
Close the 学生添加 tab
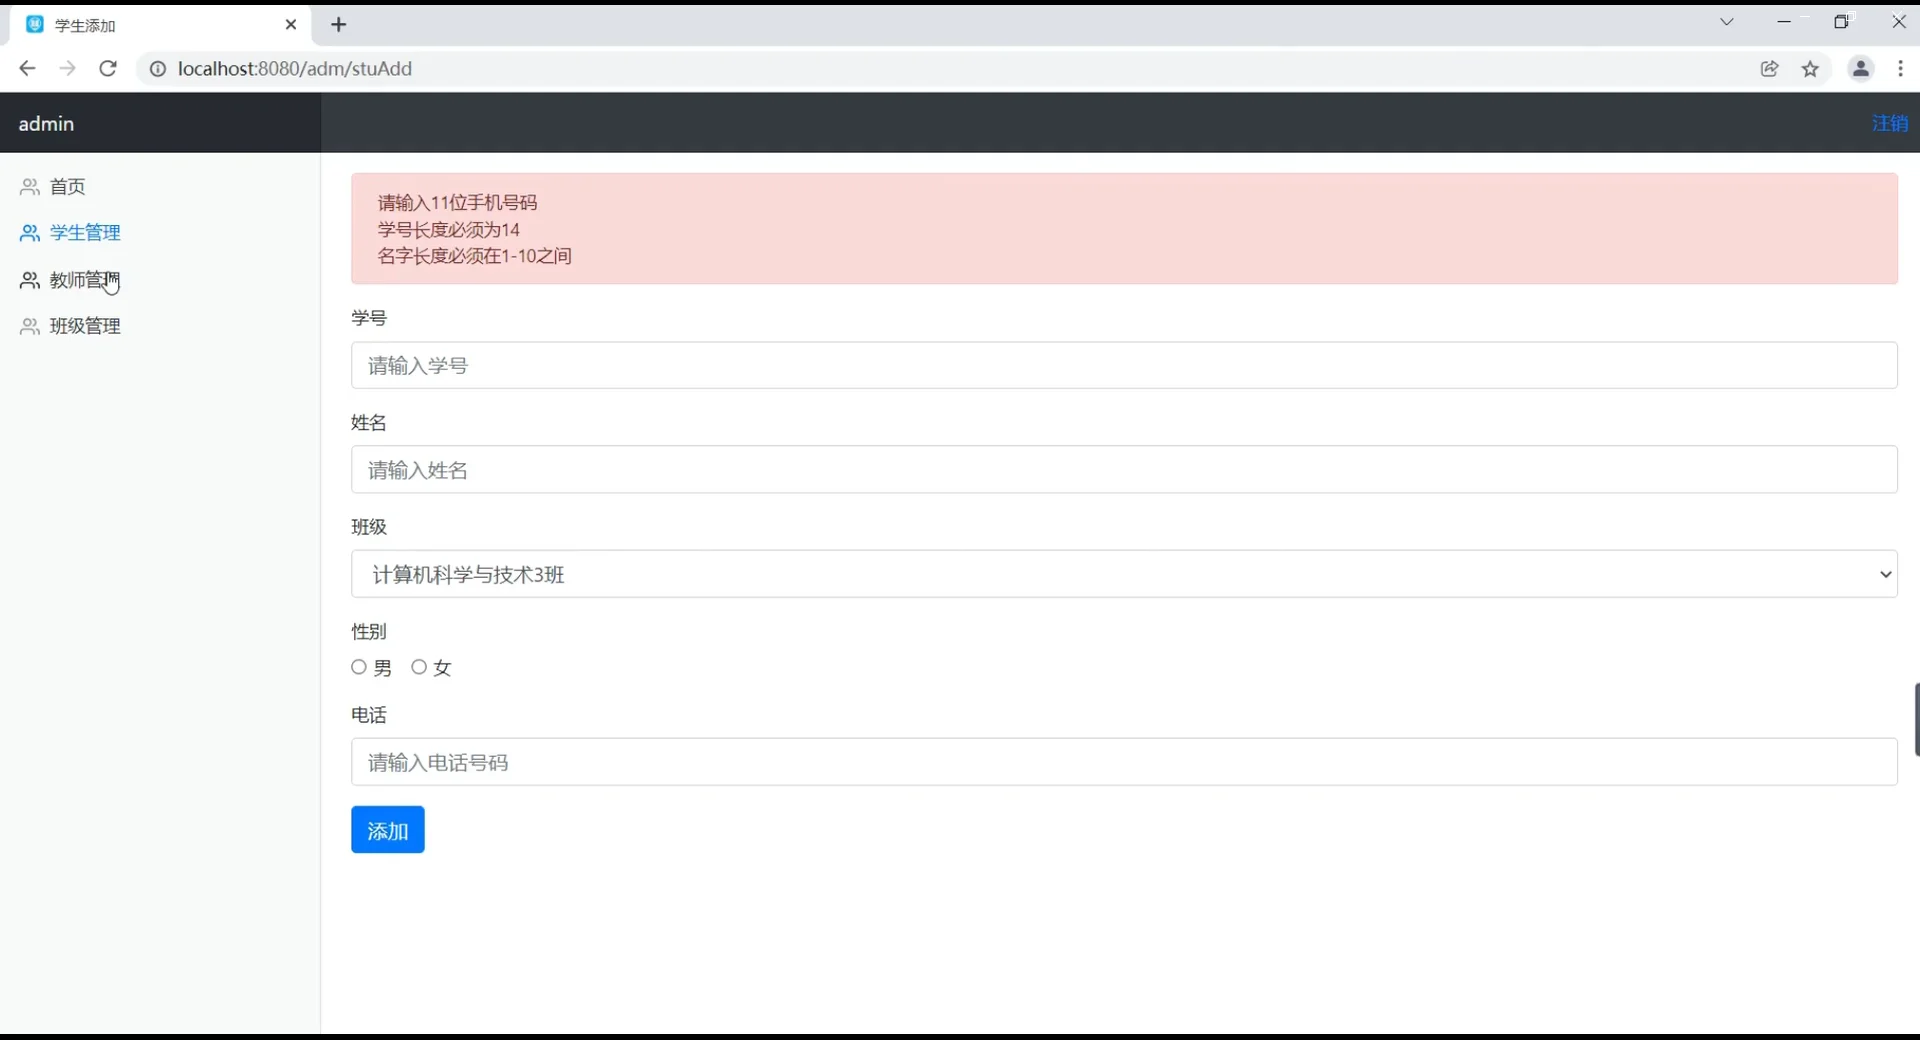(291, 24)
